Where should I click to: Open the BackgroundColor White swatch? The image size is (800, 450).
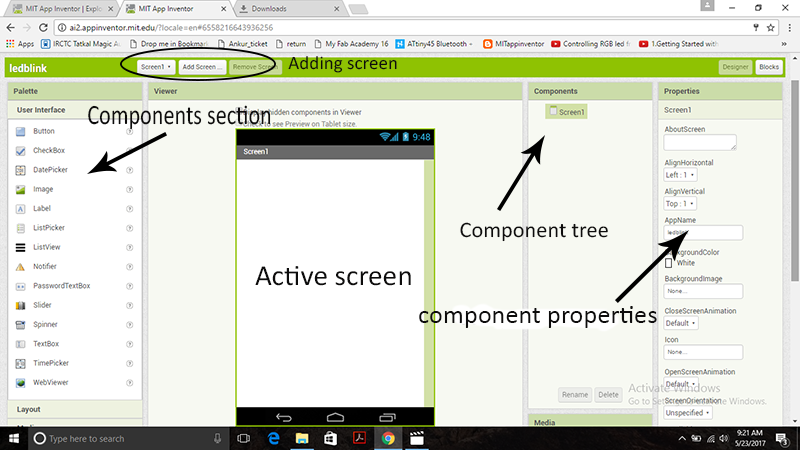pos(668,263)
